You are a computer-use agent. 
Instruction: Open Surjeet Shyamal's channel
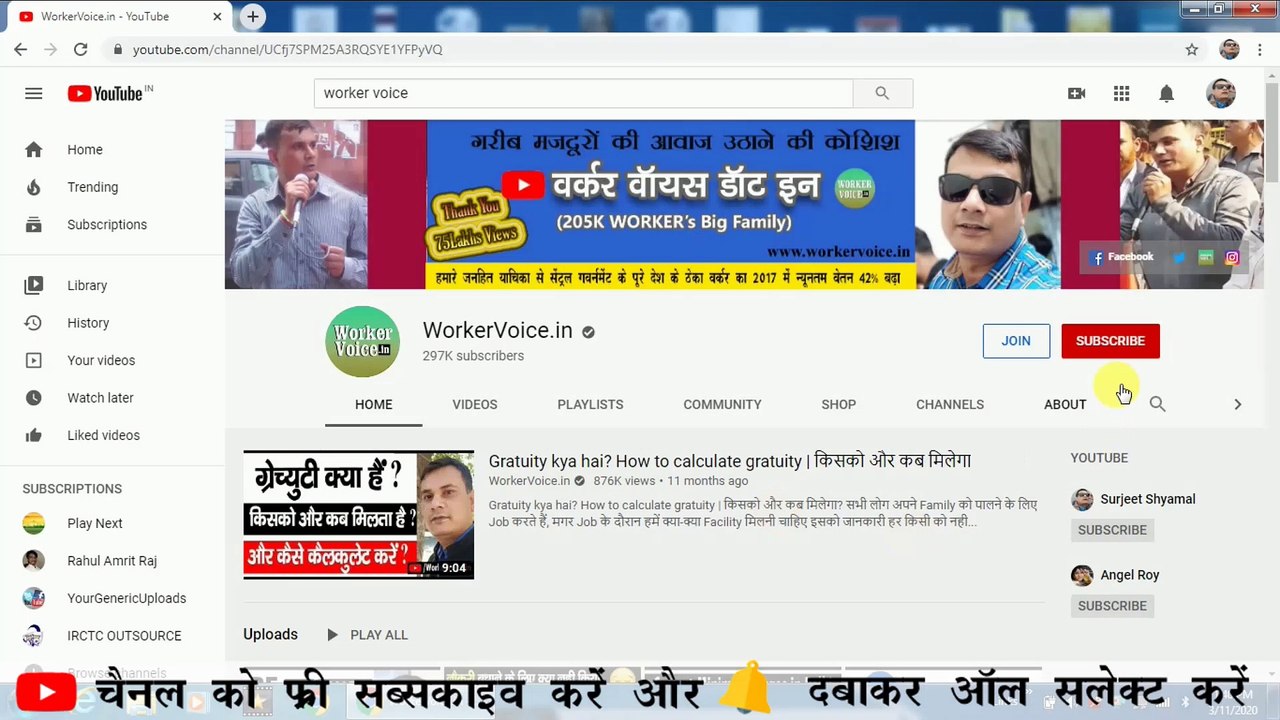coord(1148,499)
